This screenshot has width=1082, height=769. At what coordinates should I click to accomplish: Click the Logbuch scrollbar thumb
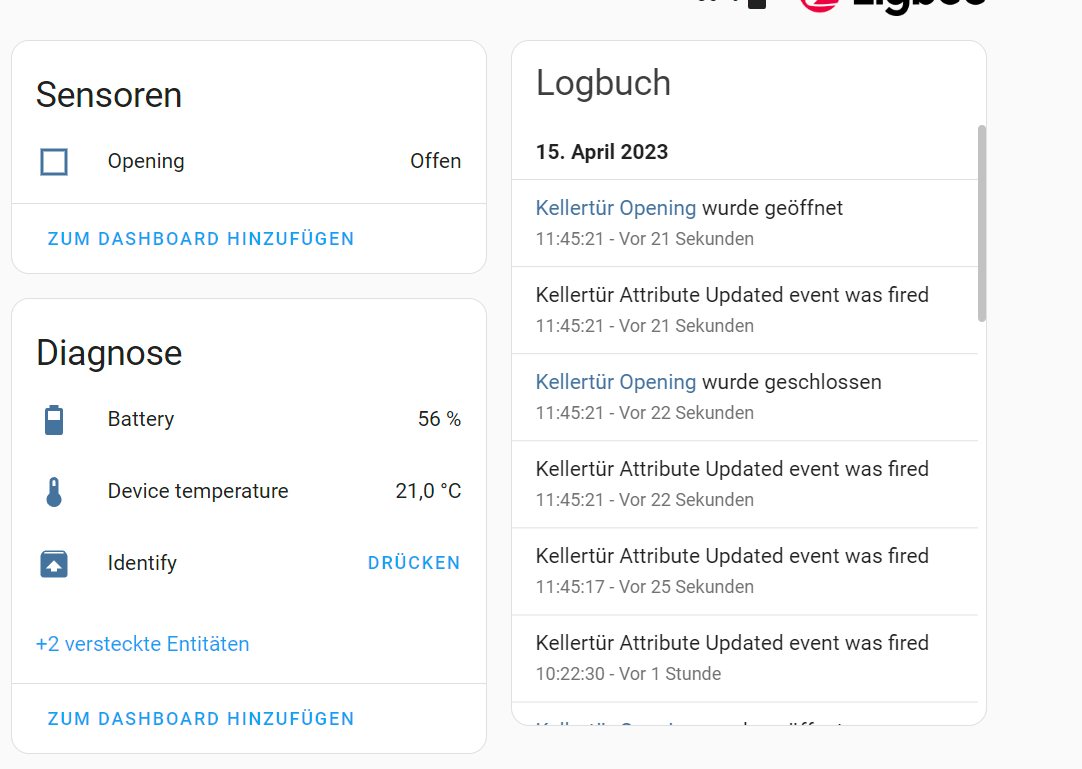(981, 222)
